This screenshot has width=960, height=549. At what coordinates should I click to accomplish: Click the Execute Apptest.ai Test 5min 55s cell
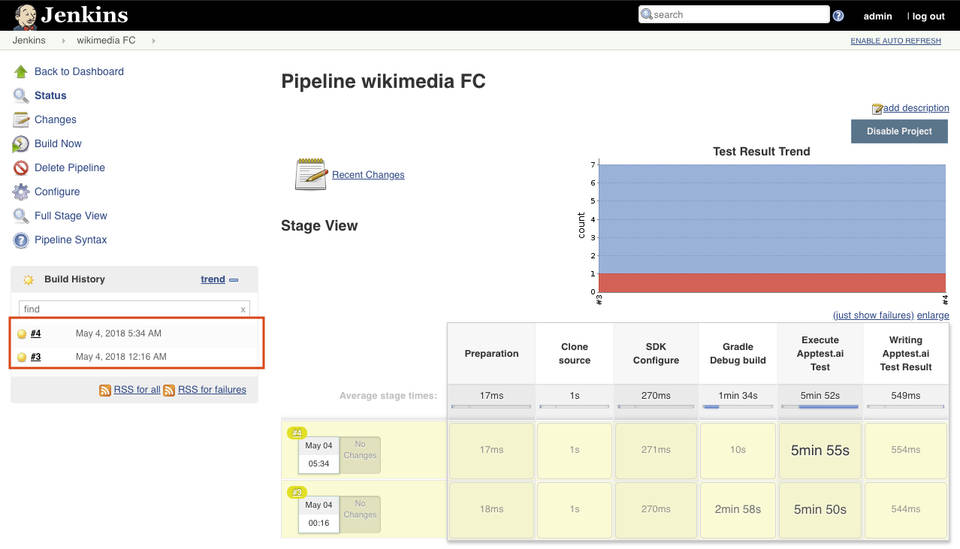[819, 450]
